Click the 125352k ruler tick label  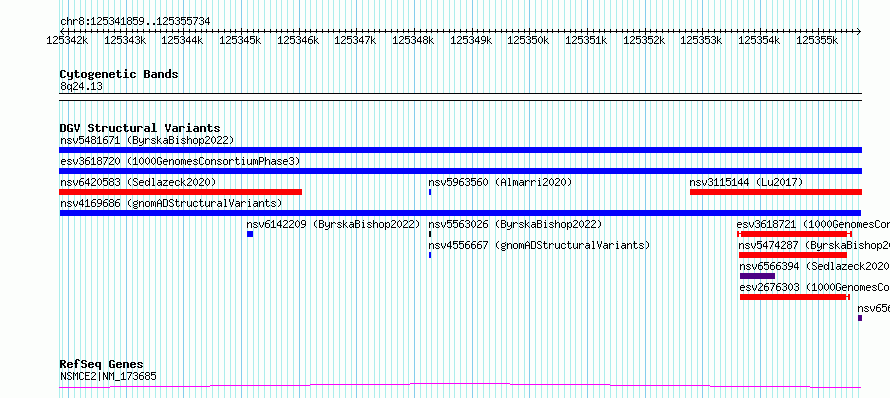pyautogui.click(x=644, y=40)
